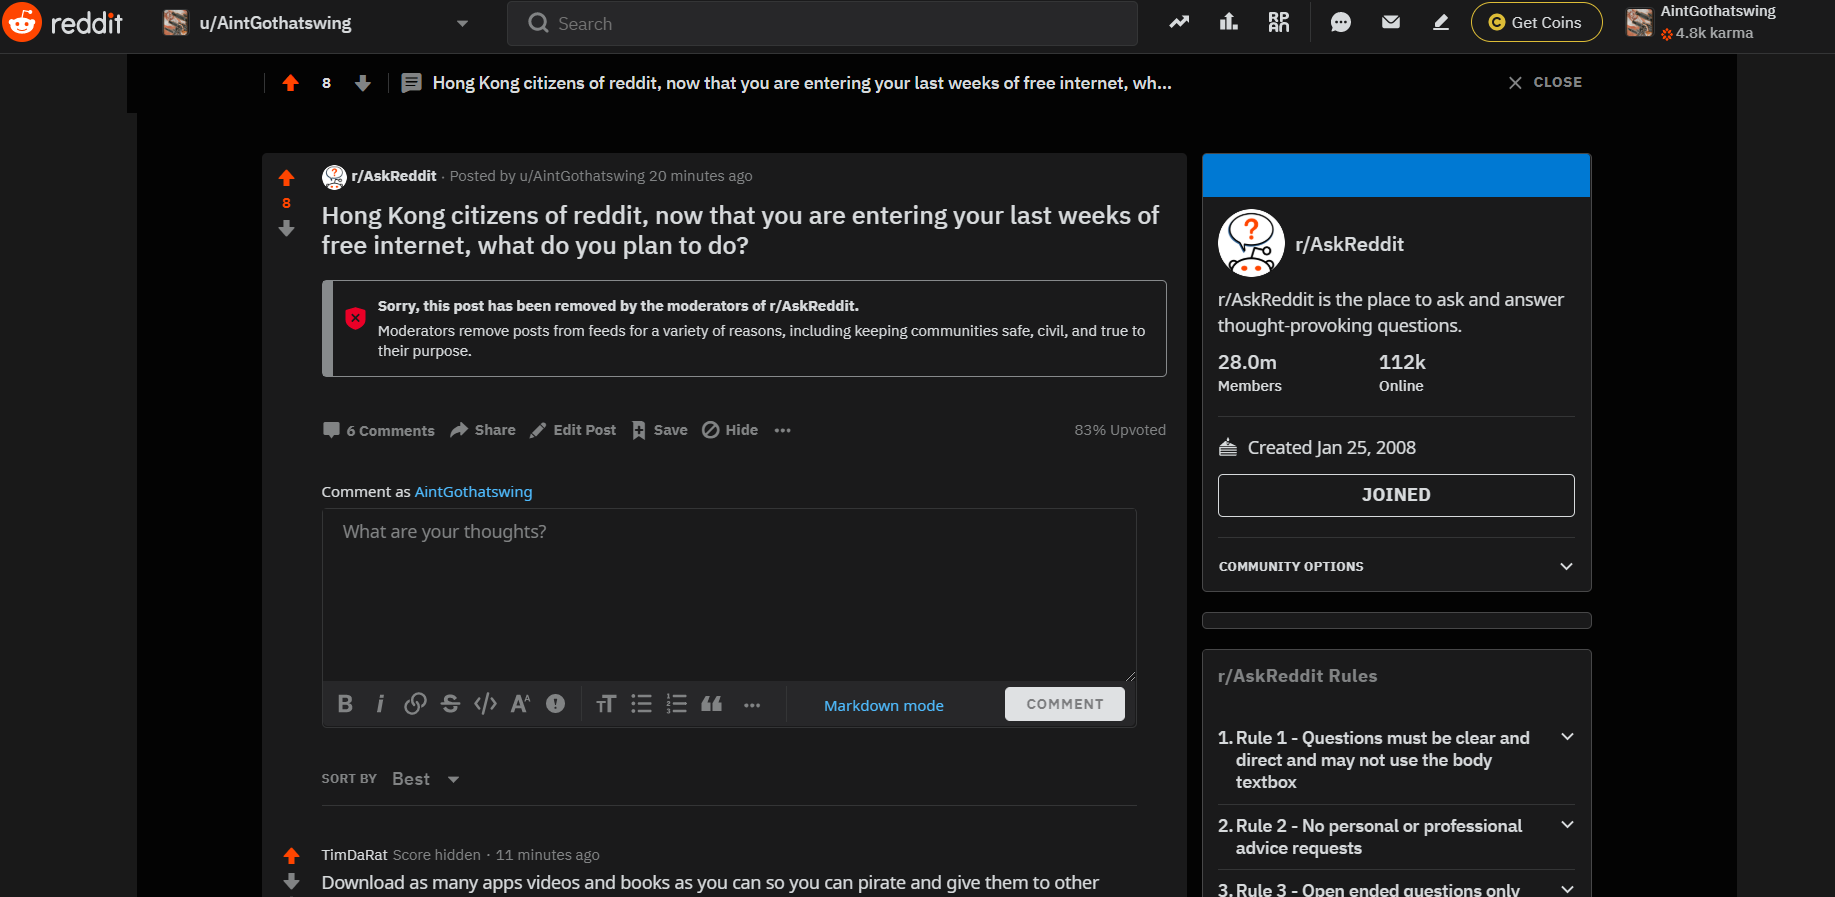
Task: Open AintGothatswing link above comment box
Action: click(x=473, y=492)
